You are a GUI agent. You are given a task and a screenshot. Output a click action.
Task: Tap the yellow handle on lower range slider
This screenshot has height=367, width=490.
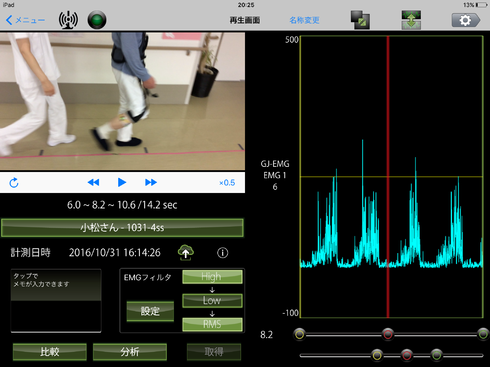click(x=377, y=355)
